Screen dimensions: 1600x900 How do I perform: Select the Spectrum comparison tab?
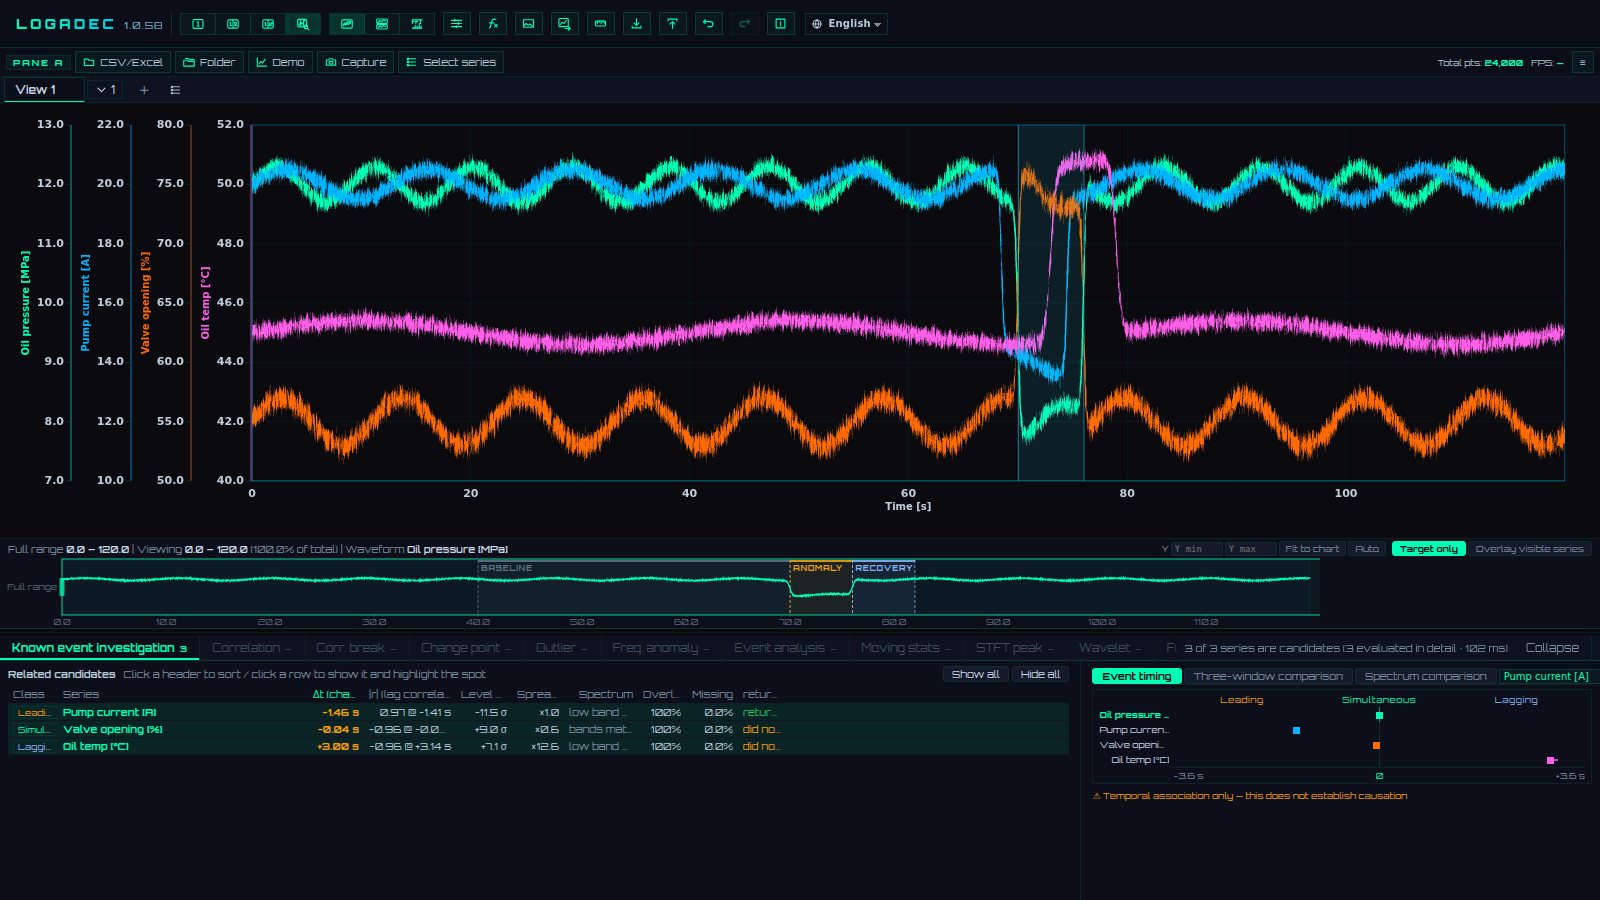click(1425, 676)
